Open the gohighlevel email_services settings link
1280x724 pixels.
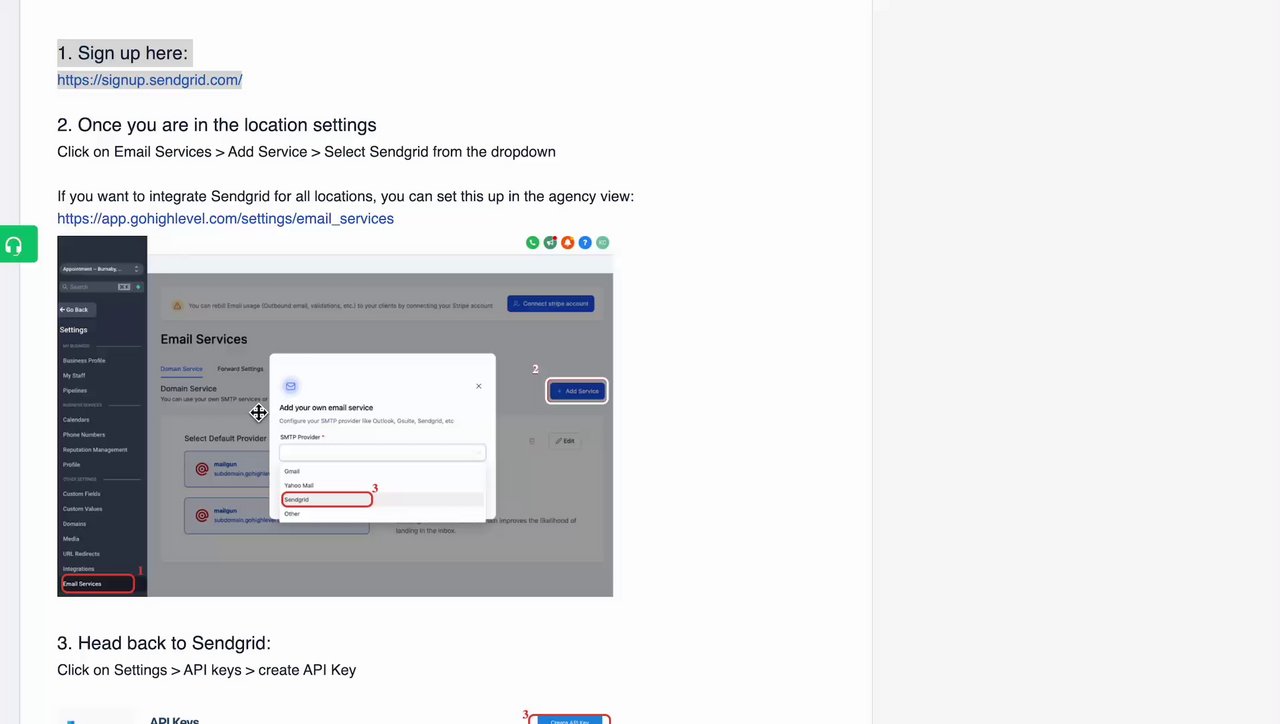point(225,219)
